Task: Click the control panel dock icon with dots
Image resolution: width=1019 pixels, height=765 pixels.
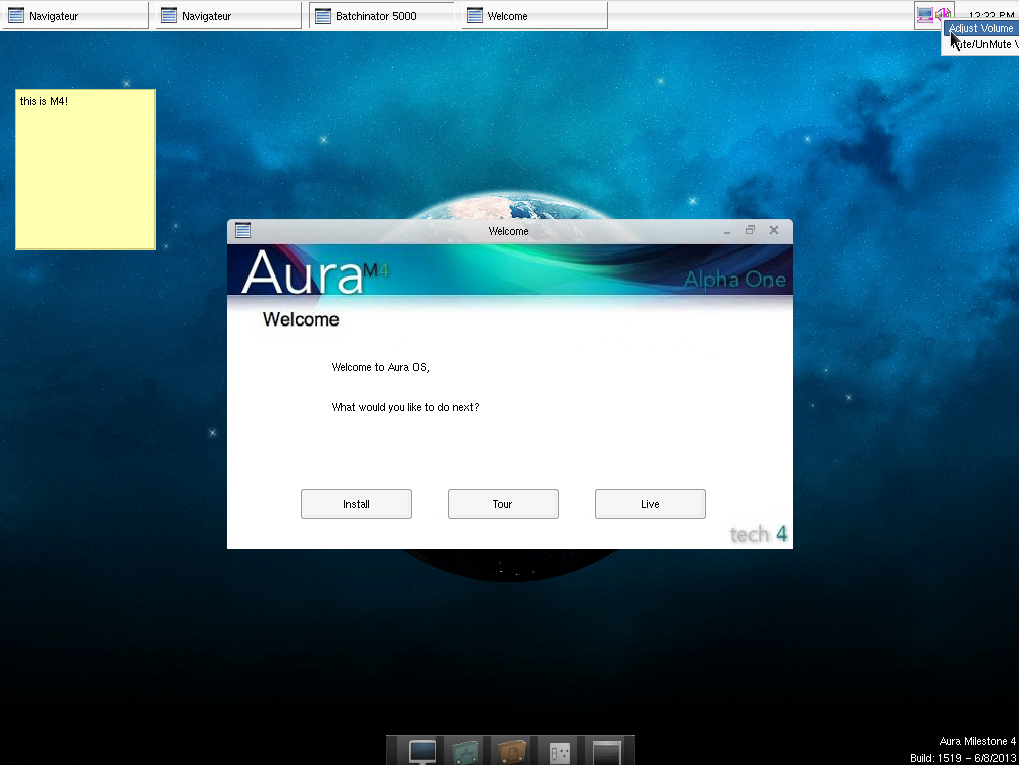Action: 557,750
